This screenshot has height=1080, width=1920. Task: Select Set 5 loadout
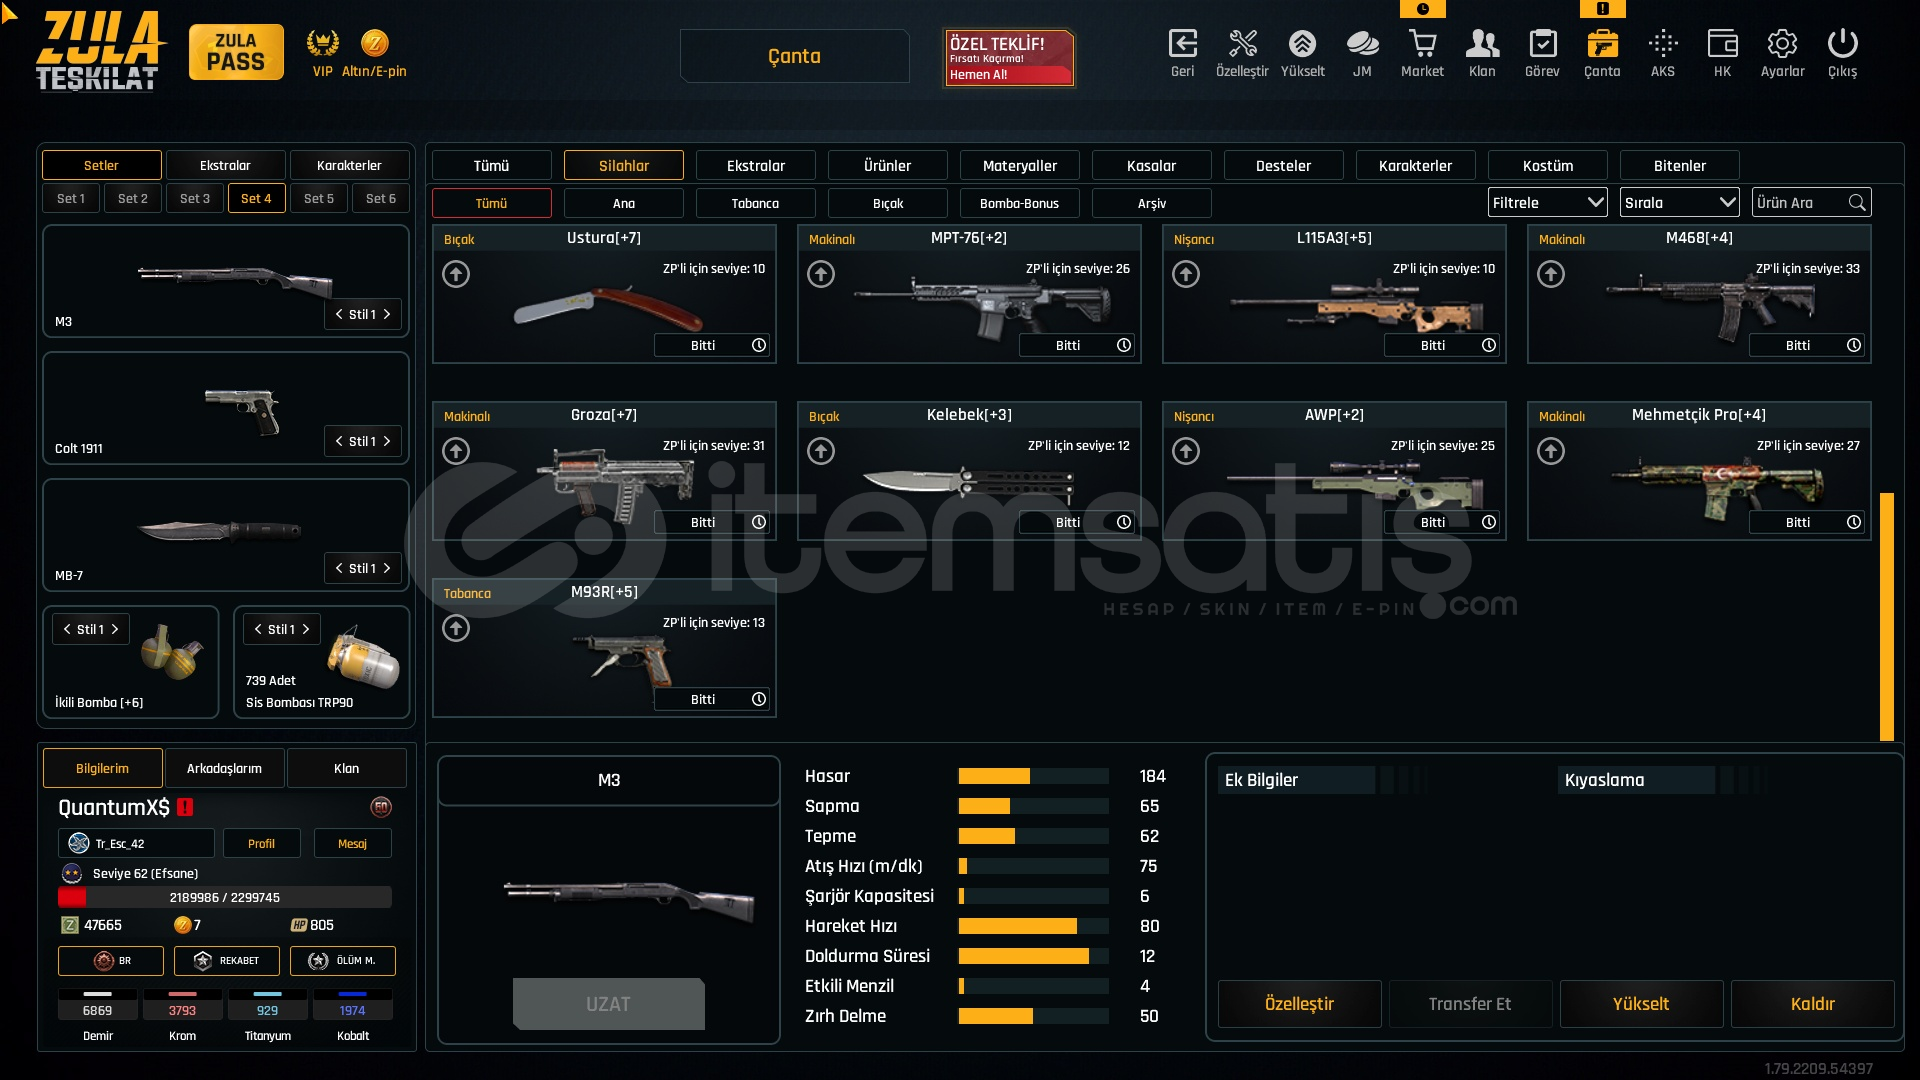coord(318,198)
